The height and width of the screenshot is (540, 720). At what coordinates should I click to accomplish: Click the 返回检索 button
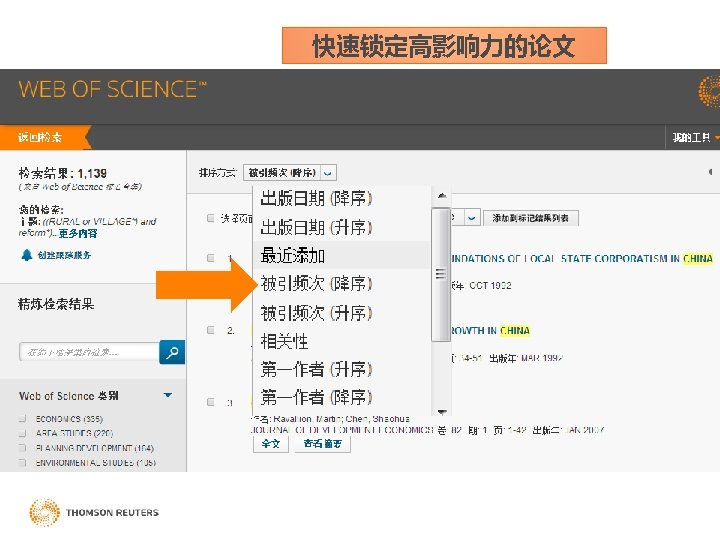45,137
